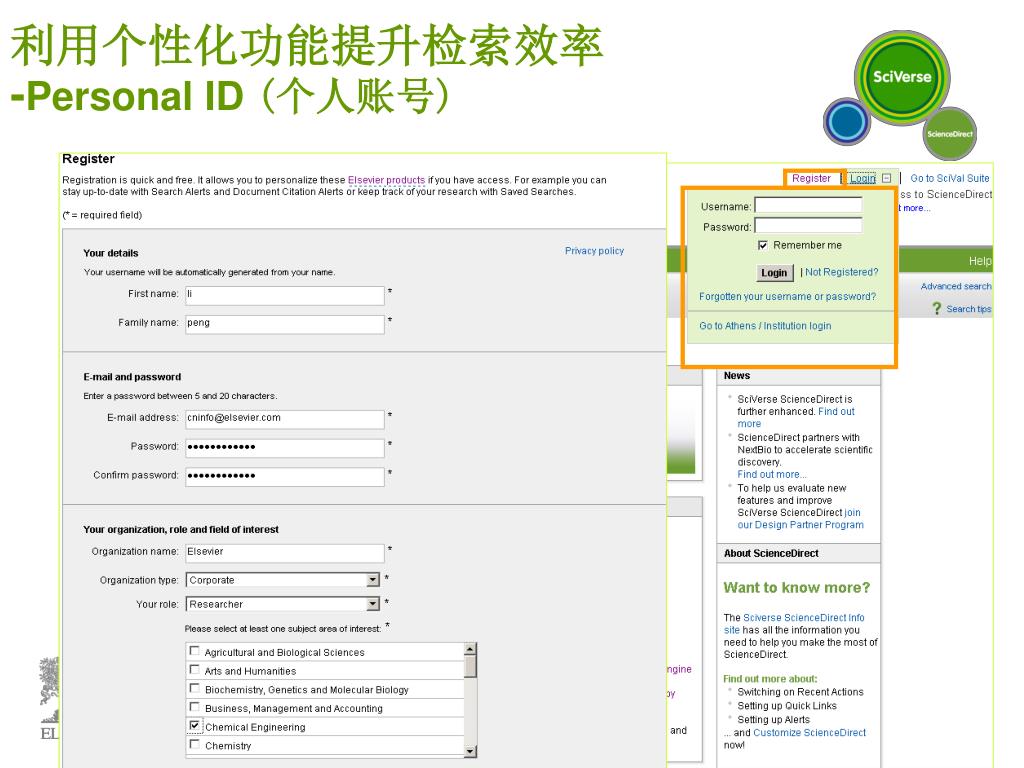Click the login Password input field
Screen dimensions: 1024x768
coord(808,226)
